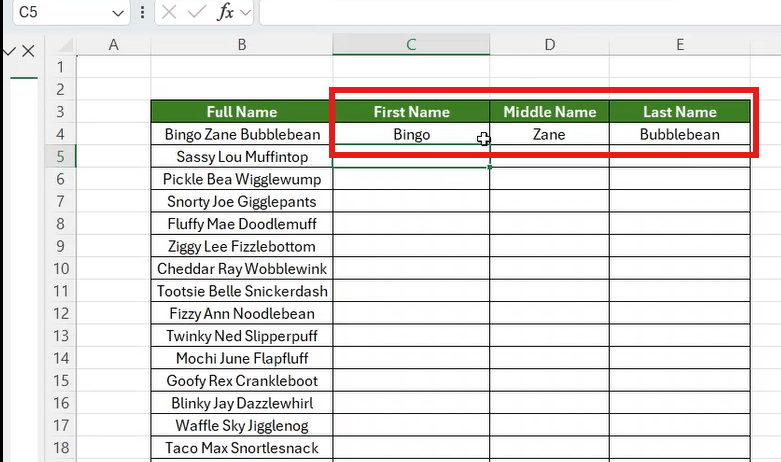This screenshot has height=462, width=781.
Task: Click the Last Name header cell
Action: (x=679, y=112)
